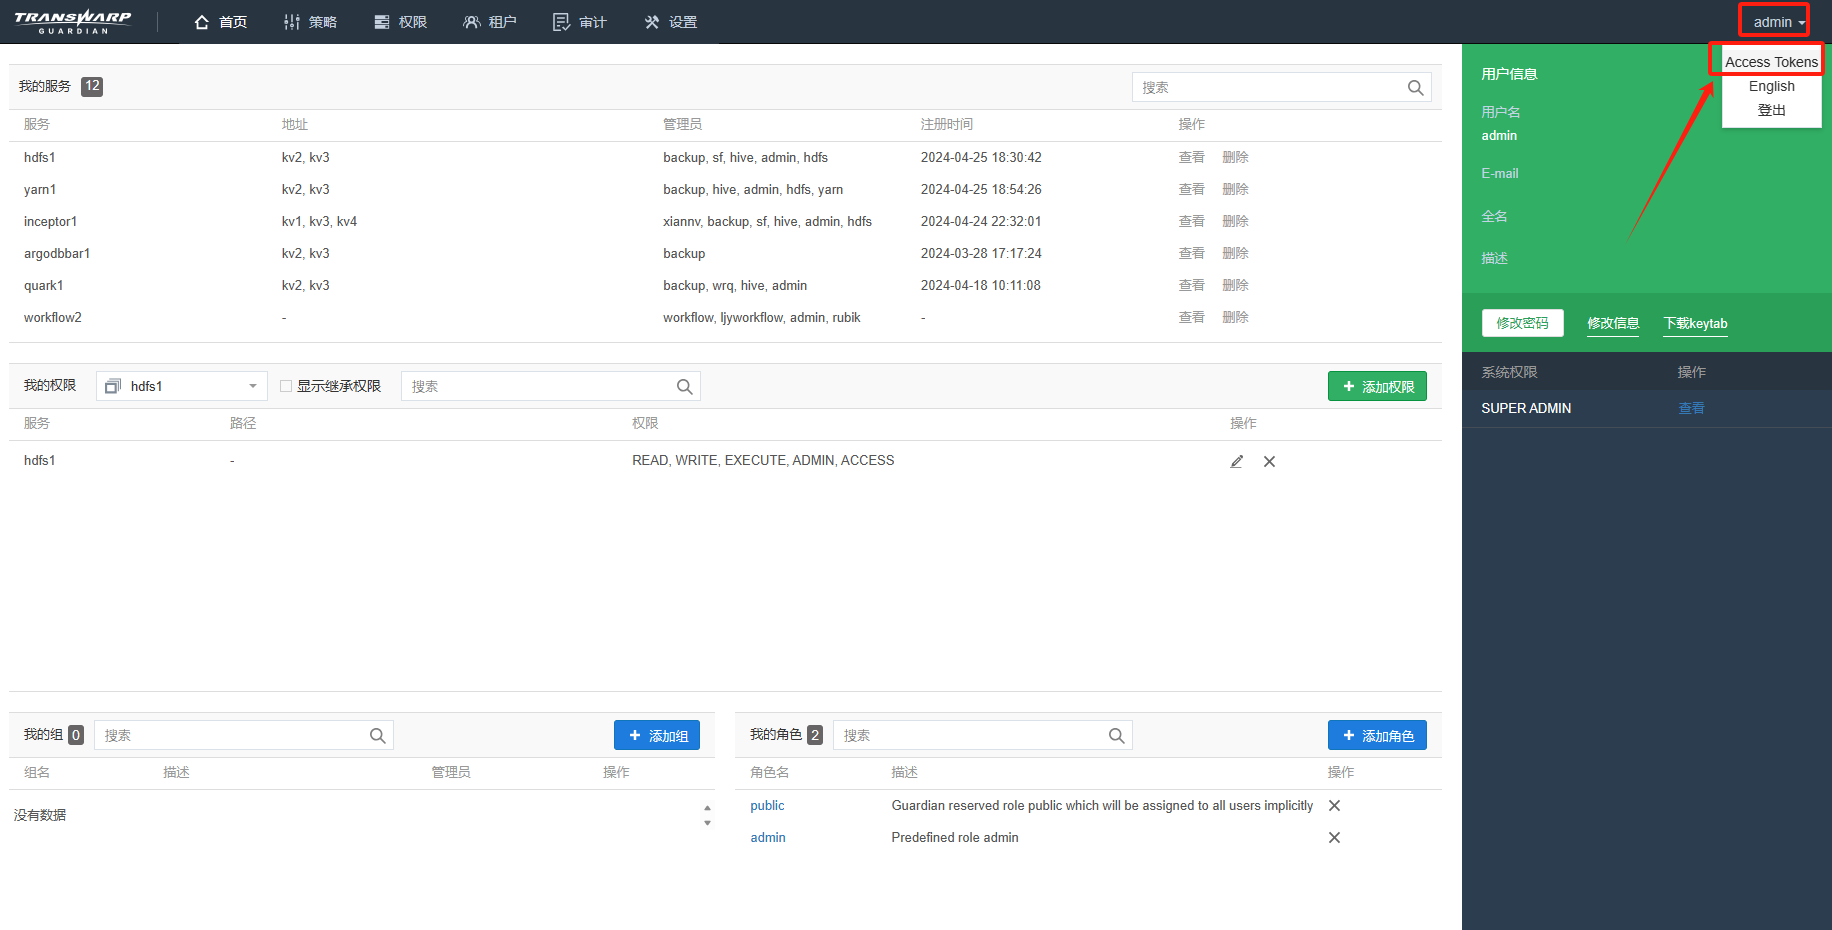Click the roles search magnifier icon

1117,736
